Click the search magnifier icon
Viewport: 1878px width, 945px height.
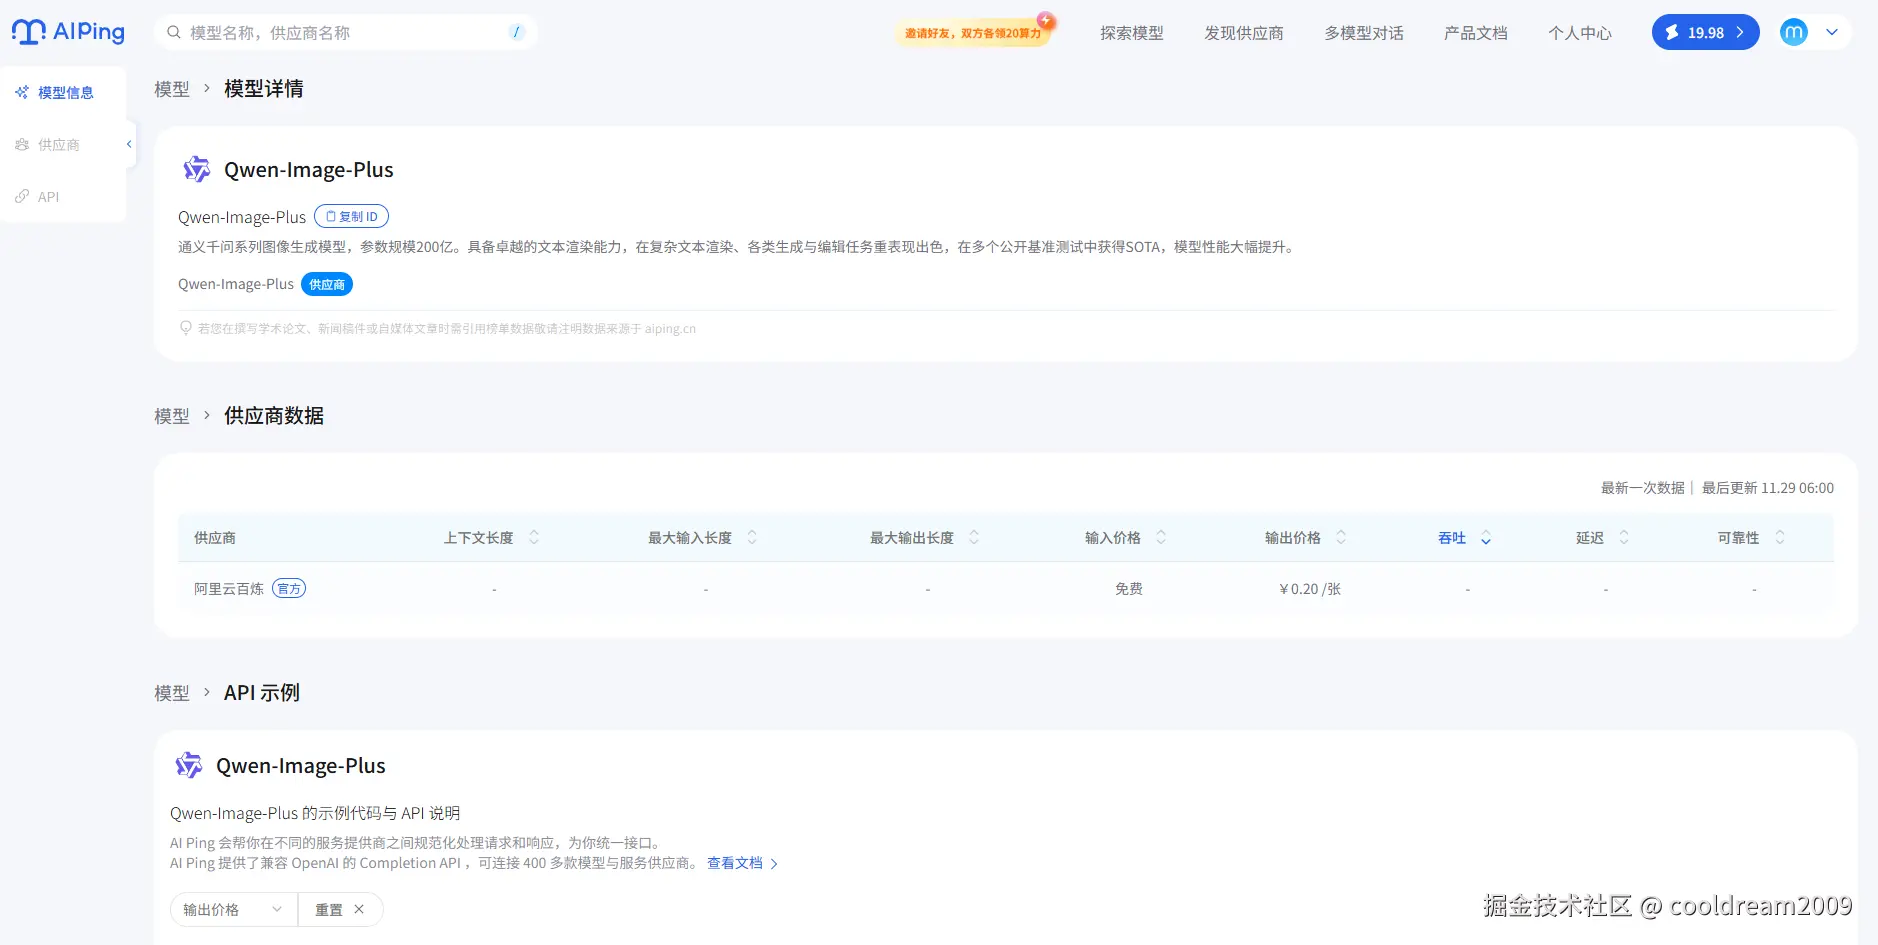tap(174, 33)
